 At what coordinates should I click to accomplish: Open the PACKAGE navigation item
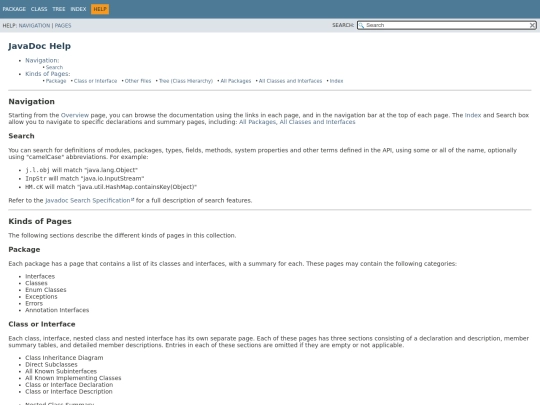[14, 9]
